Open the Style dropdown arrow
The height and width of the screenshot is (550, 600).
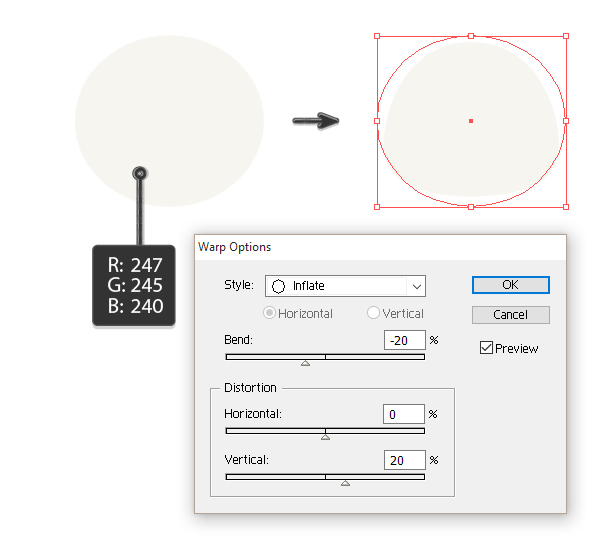coord(417,286)
